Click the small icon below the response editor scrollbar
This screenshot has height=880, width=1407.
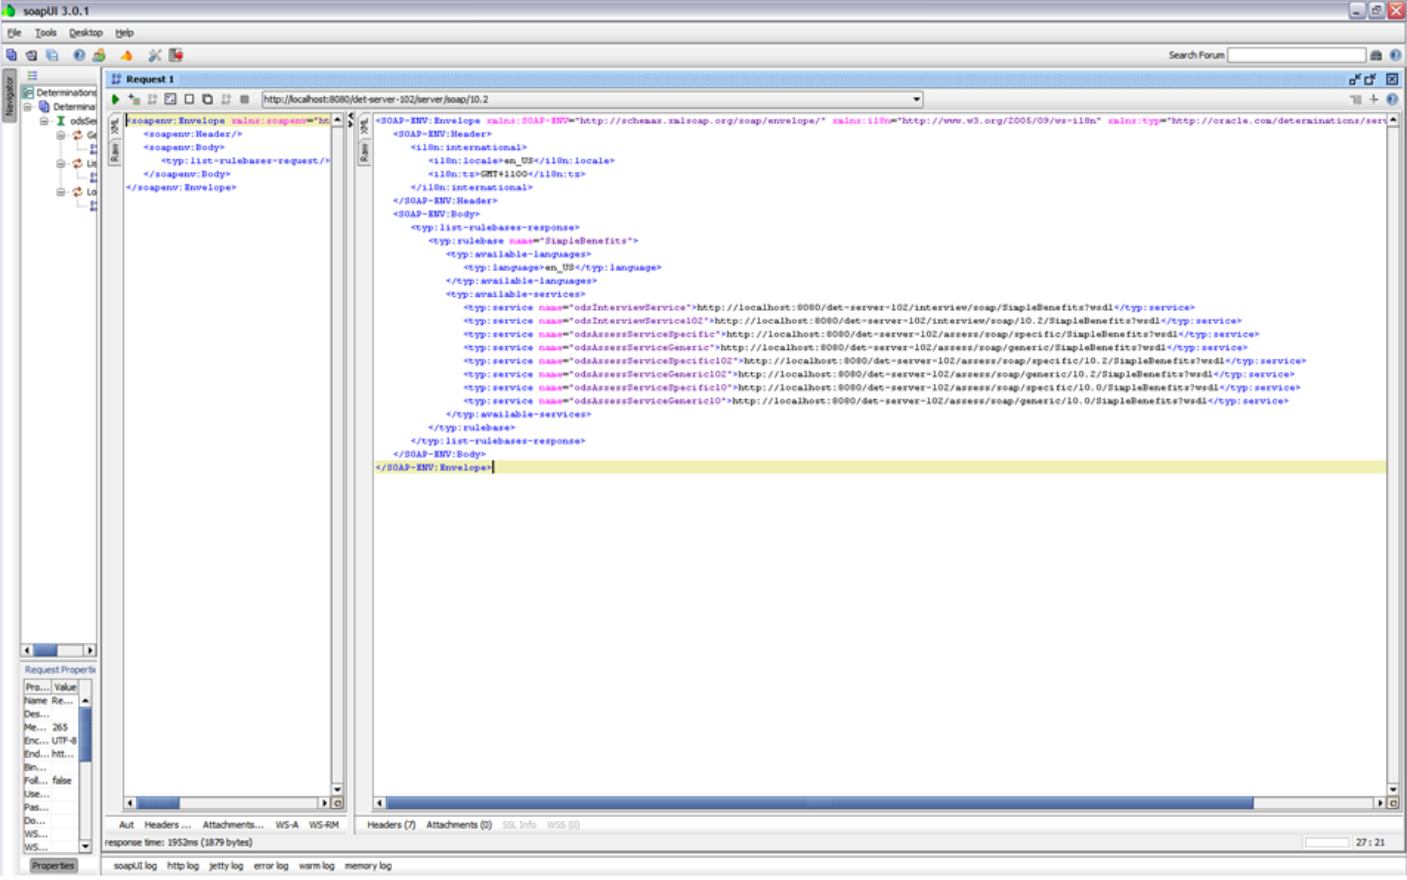pos(1393,803)
